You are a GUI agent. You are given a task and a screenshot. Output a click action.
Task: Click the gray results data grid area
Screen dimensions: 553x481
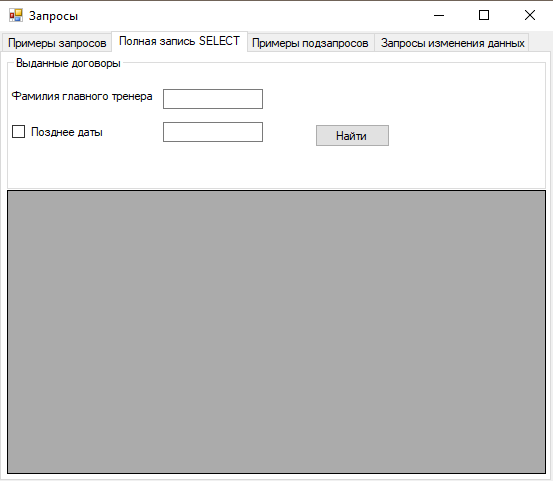pos(276,332)
